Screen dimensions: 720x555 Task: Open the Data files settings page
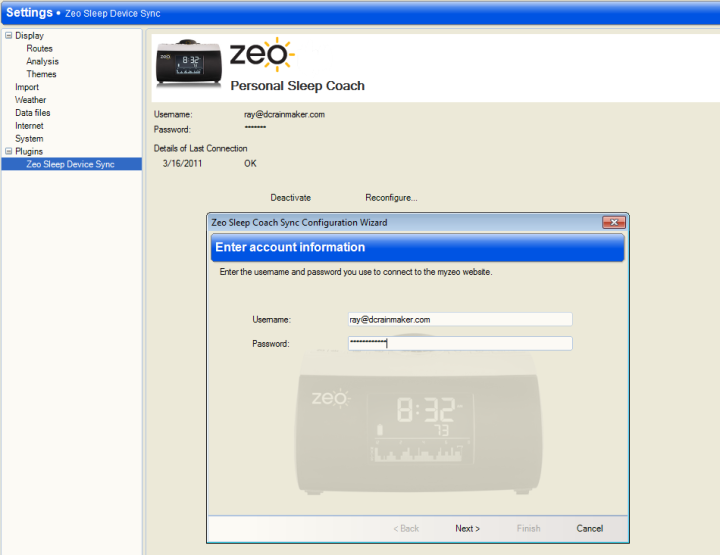[x=33, y=112]
